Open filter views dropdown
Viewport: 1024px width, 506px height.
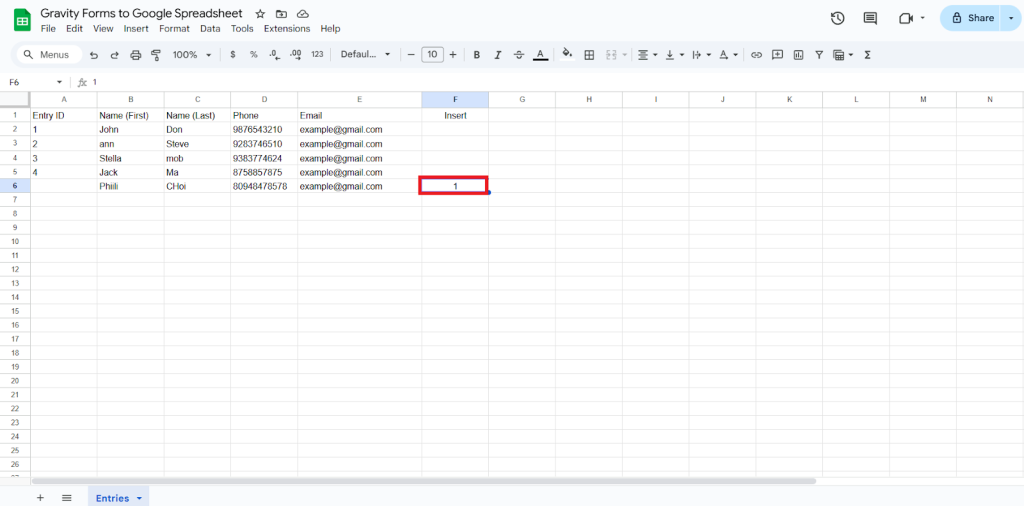[x=843, y=55]
